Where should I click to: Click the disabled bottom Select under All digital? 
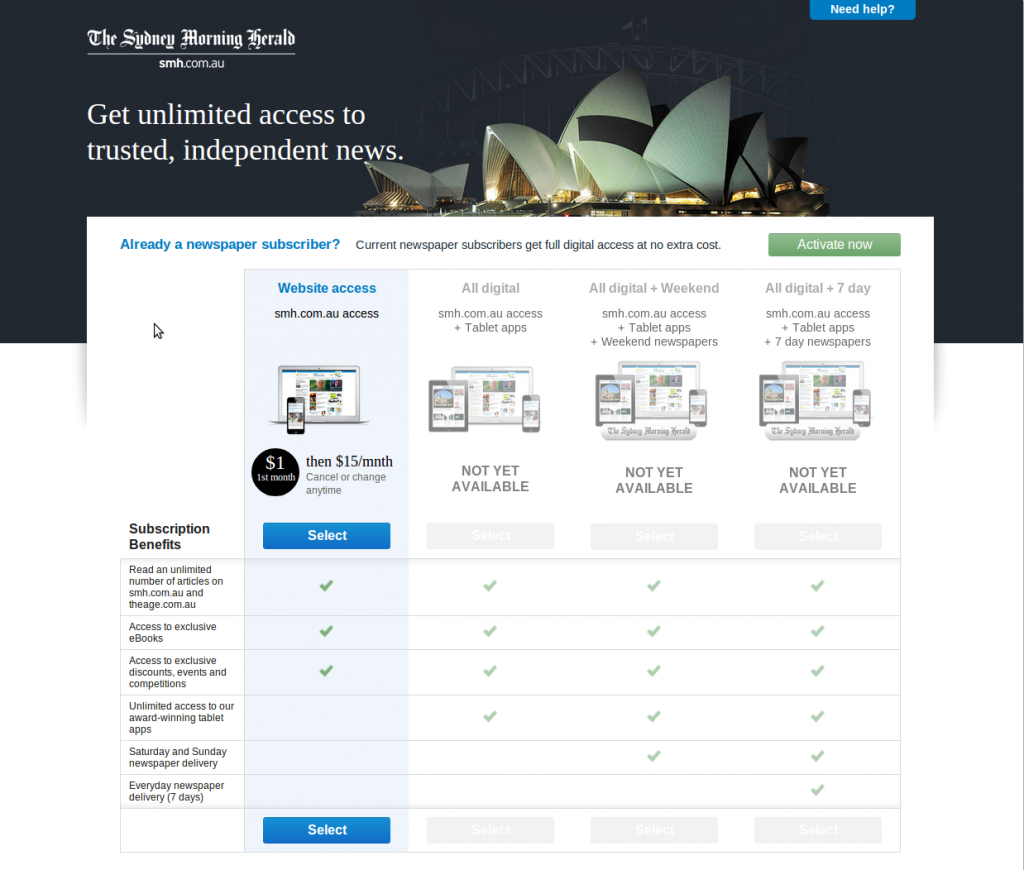(490, 830)
